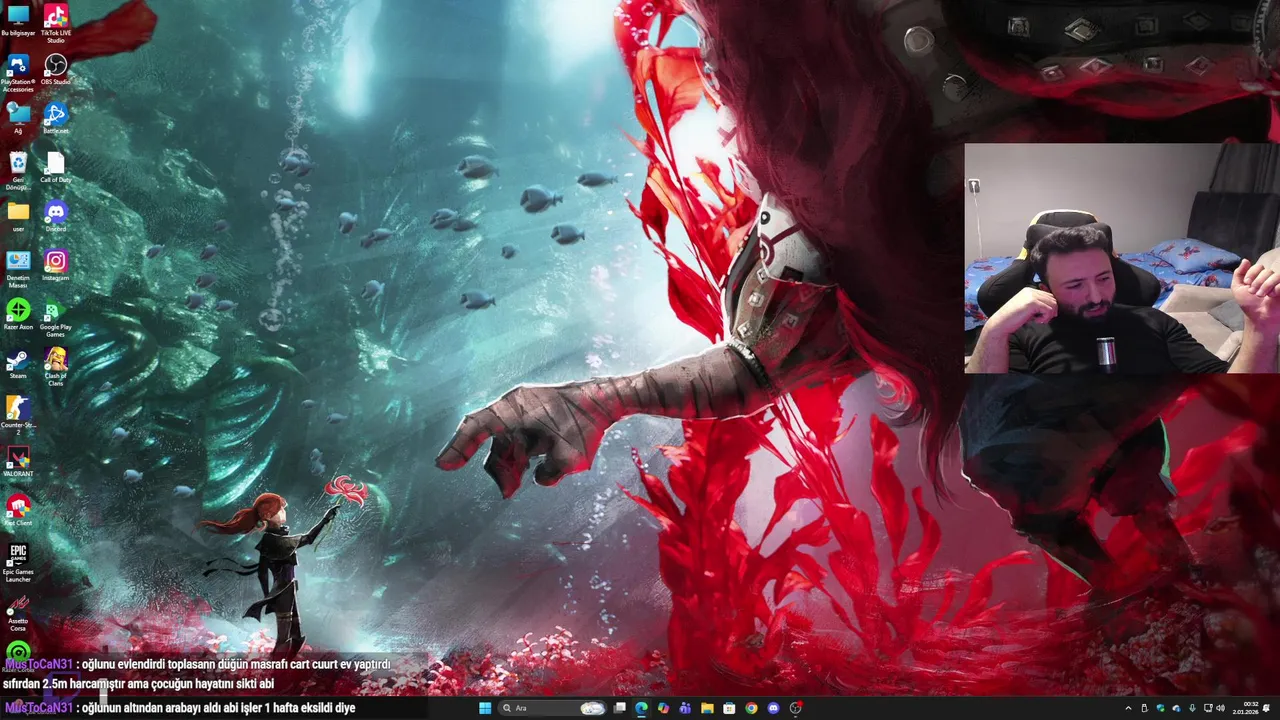The image size is (1280, 720).
Task: Open Discord from the taskbar
Action: (x=773, y=708)
